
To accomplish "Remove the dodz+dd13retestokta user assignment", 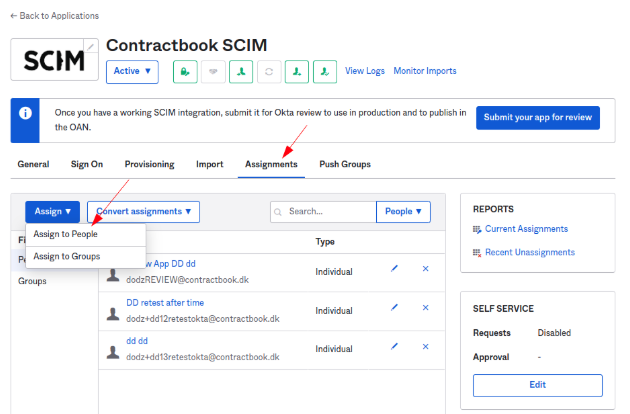I will tap(425, 346).
